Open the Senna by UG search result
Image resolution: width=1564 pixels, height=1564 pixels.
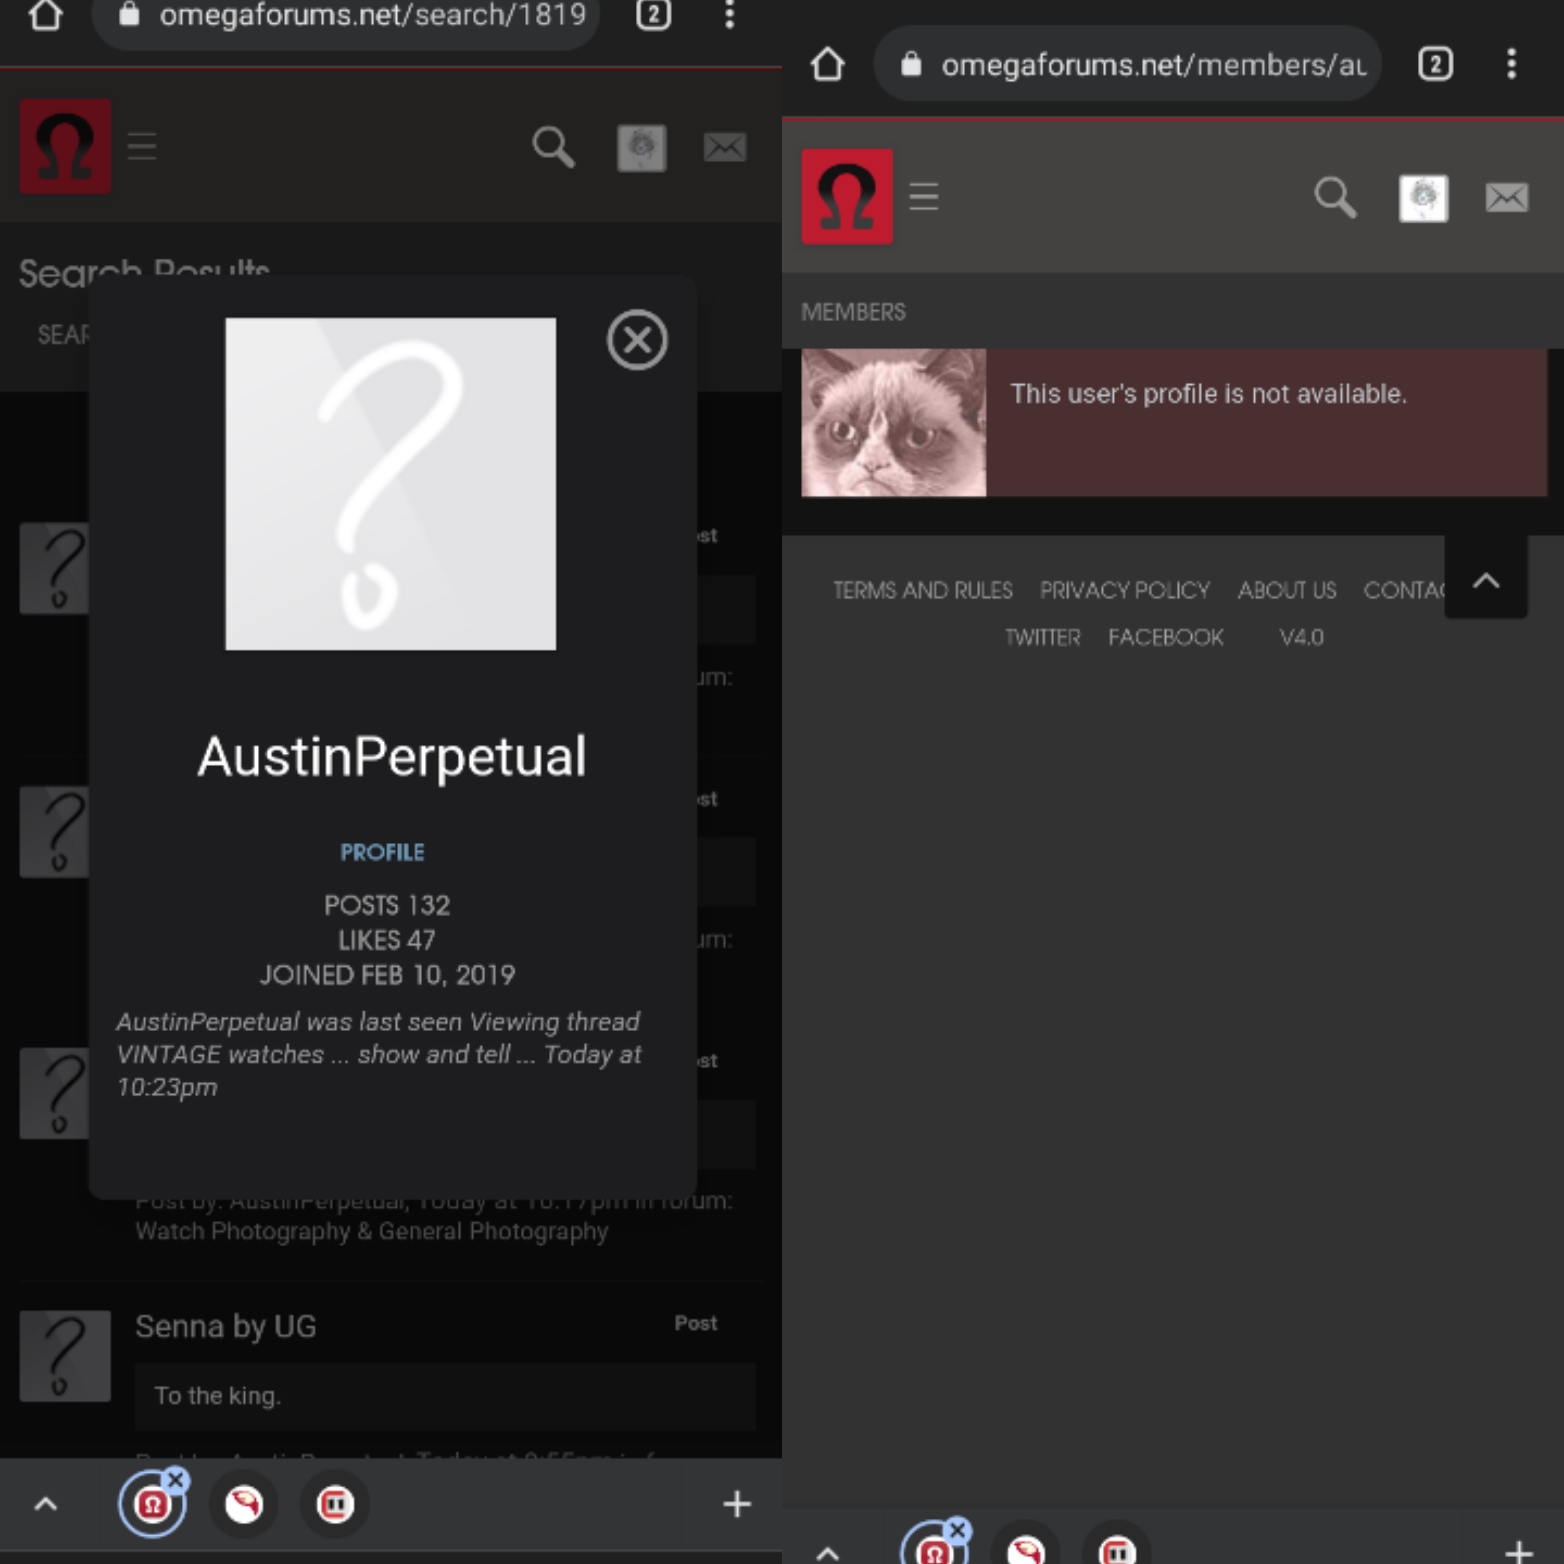pyautogui.click(x=226, y=1326)
